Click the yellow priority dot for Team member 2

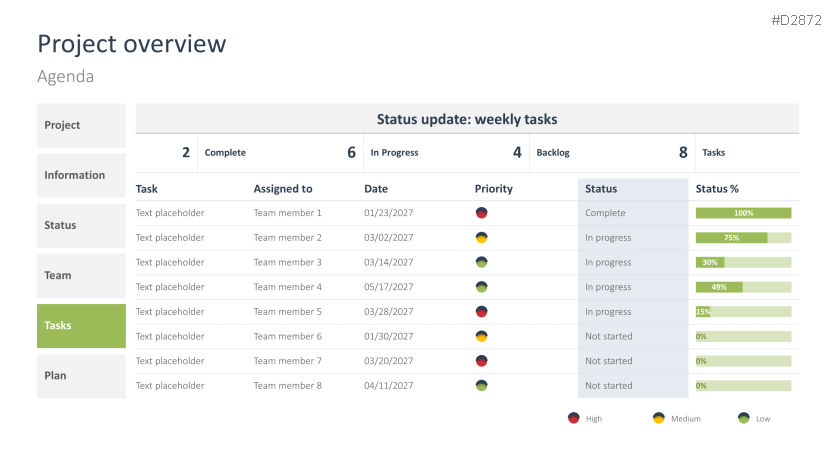click(x=482, y=238)
